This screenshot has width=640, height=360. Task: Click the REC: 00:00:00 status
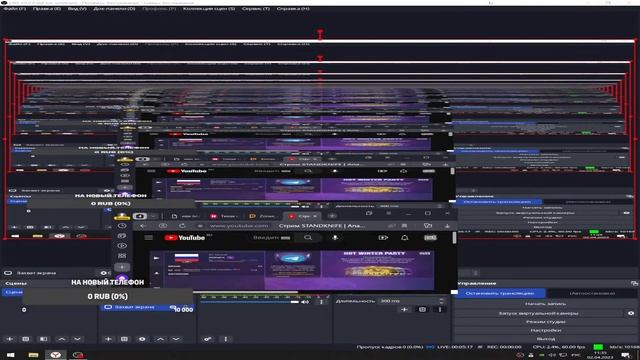click(504, 347)
